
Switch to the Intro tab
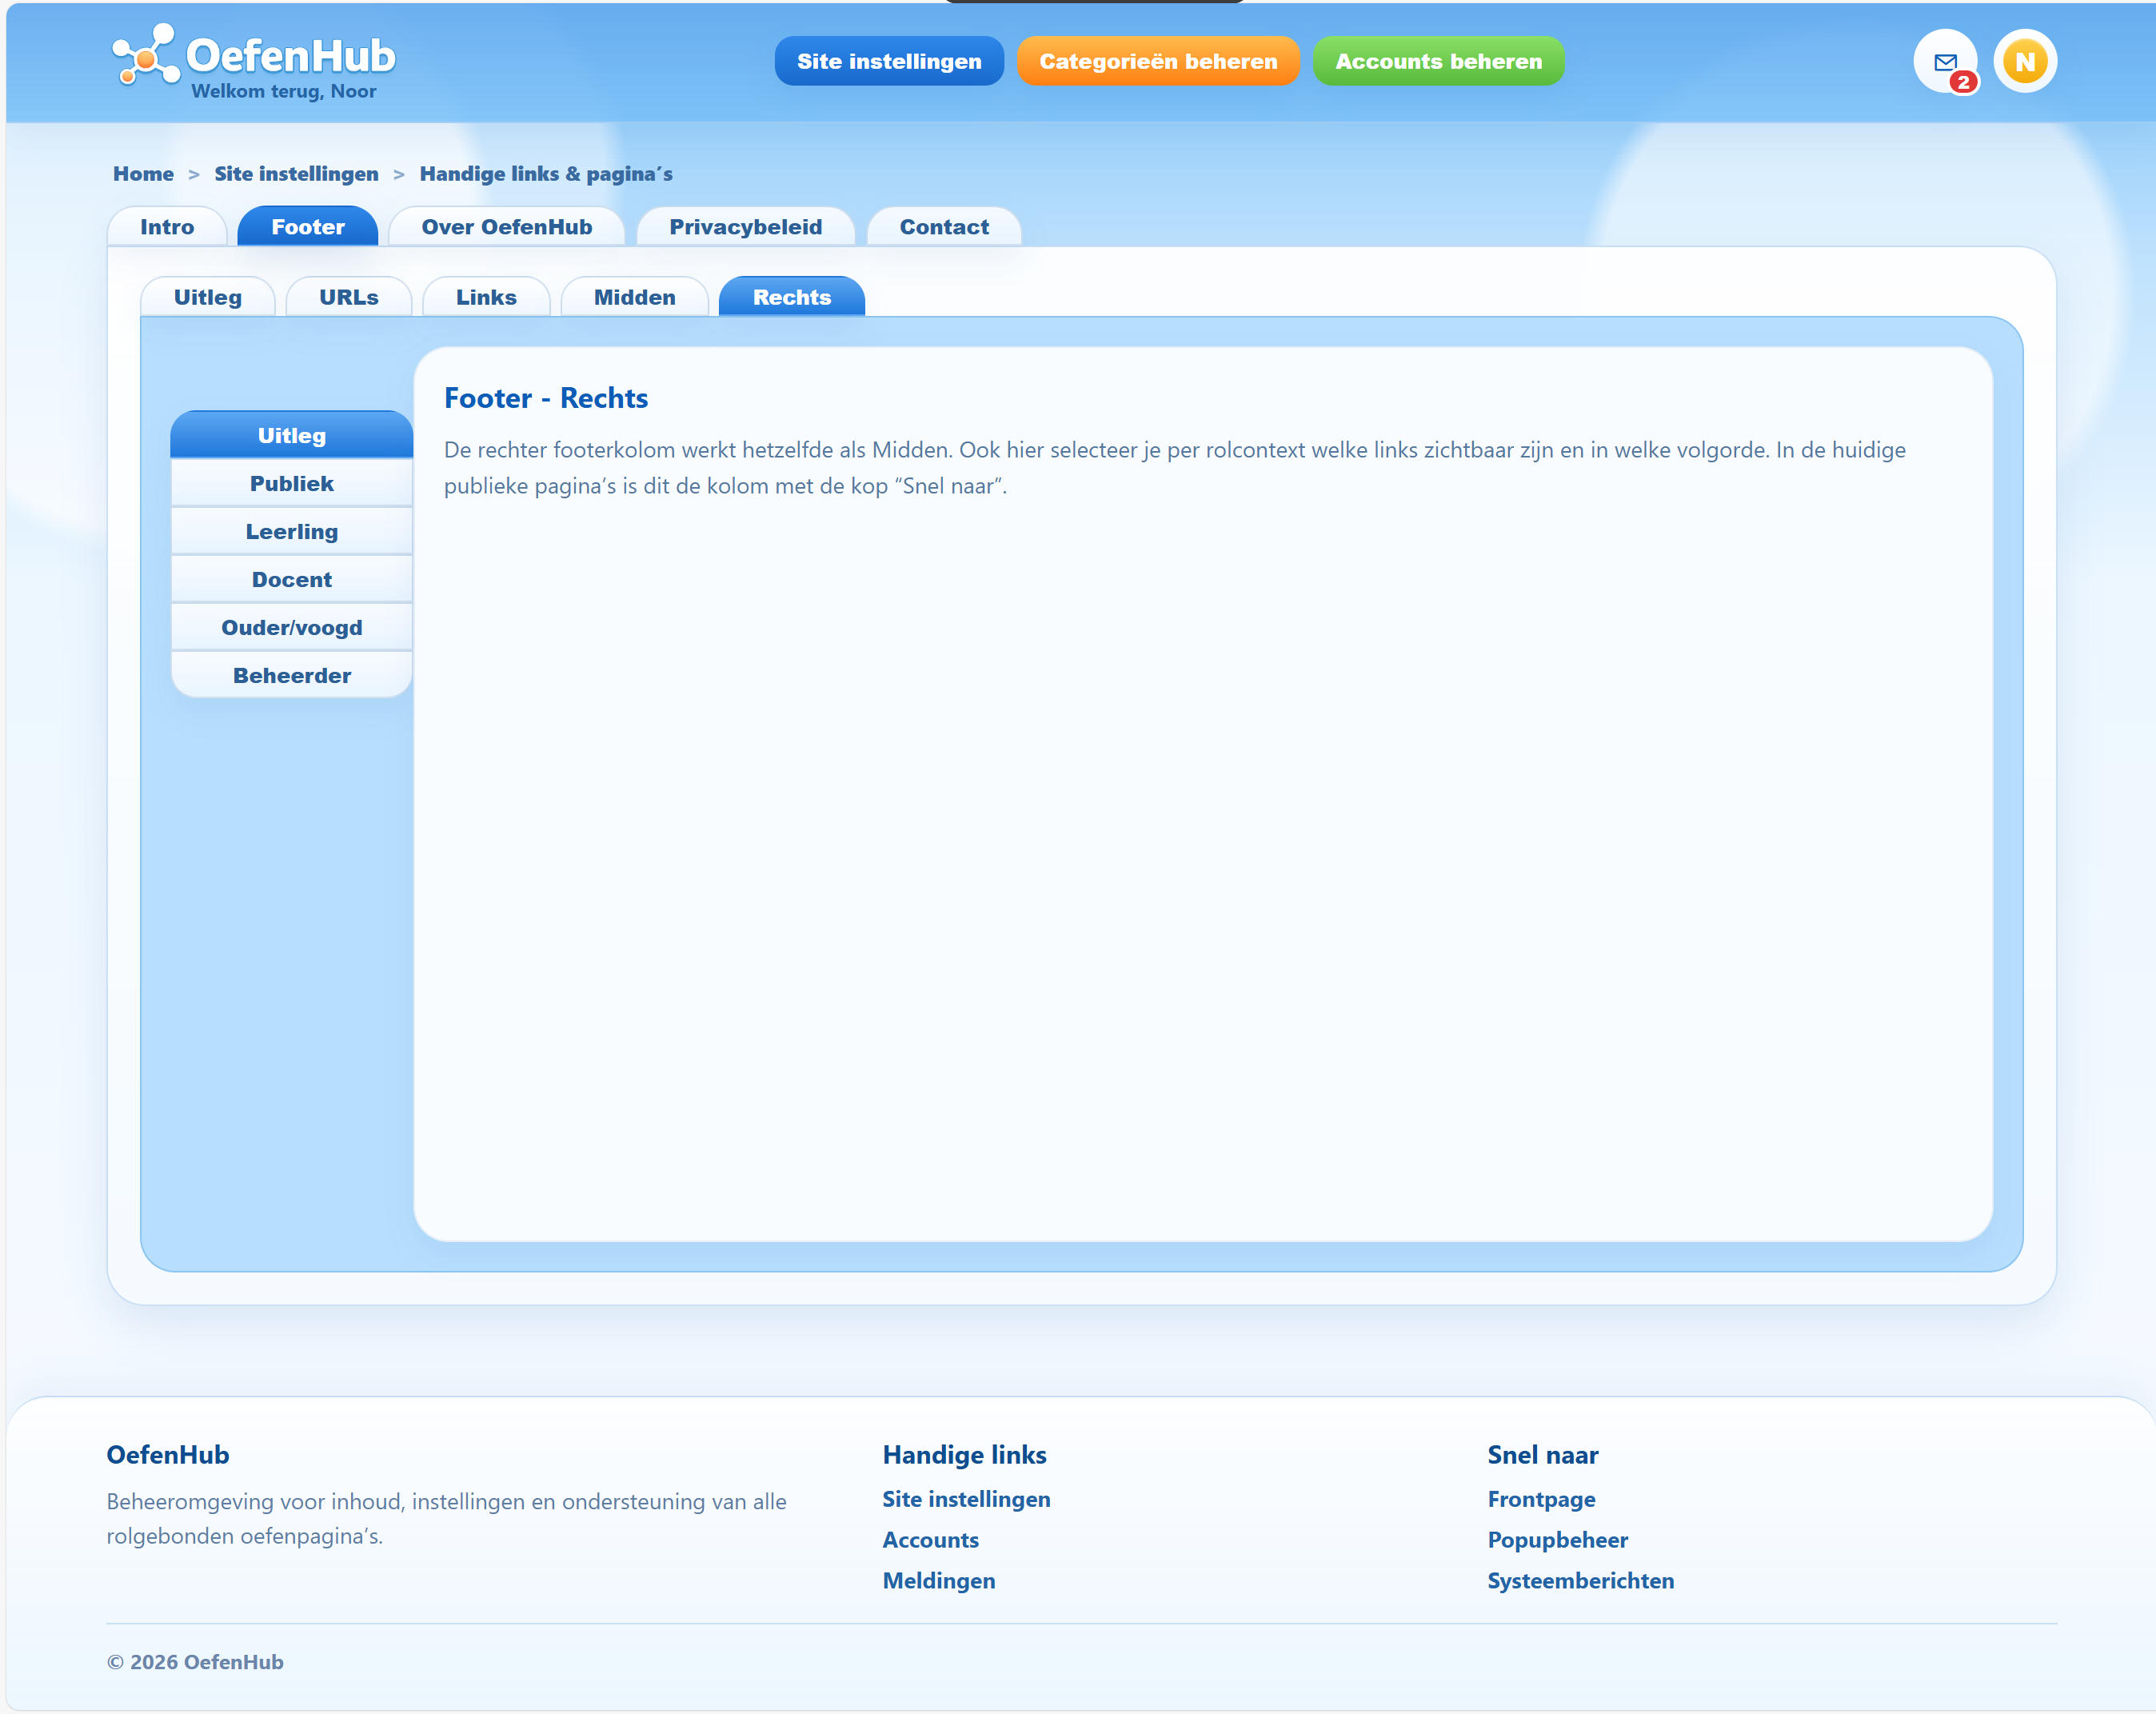pyautogui.click(x=167, y=227)
